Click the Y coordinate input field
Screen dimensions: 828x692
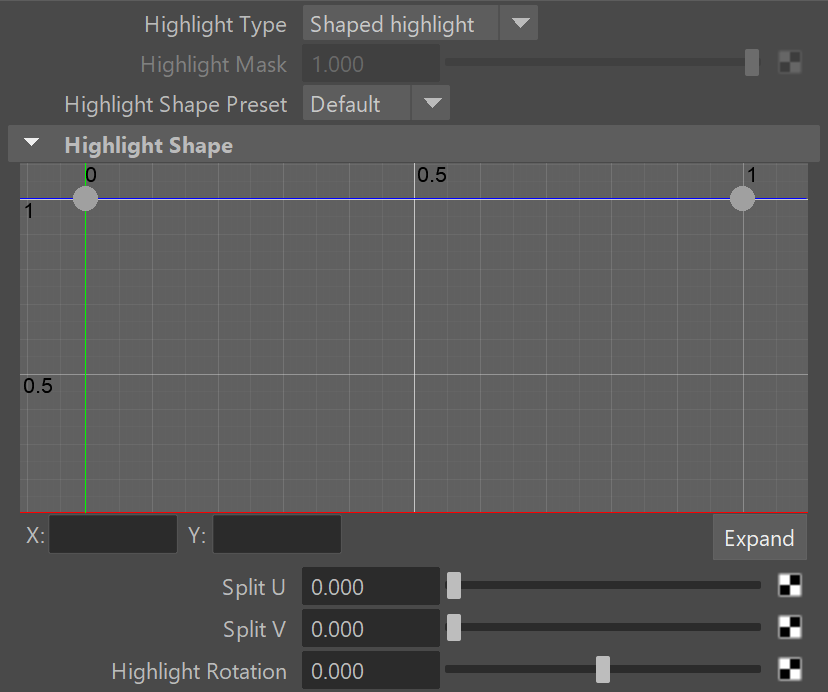click(277, 535)
